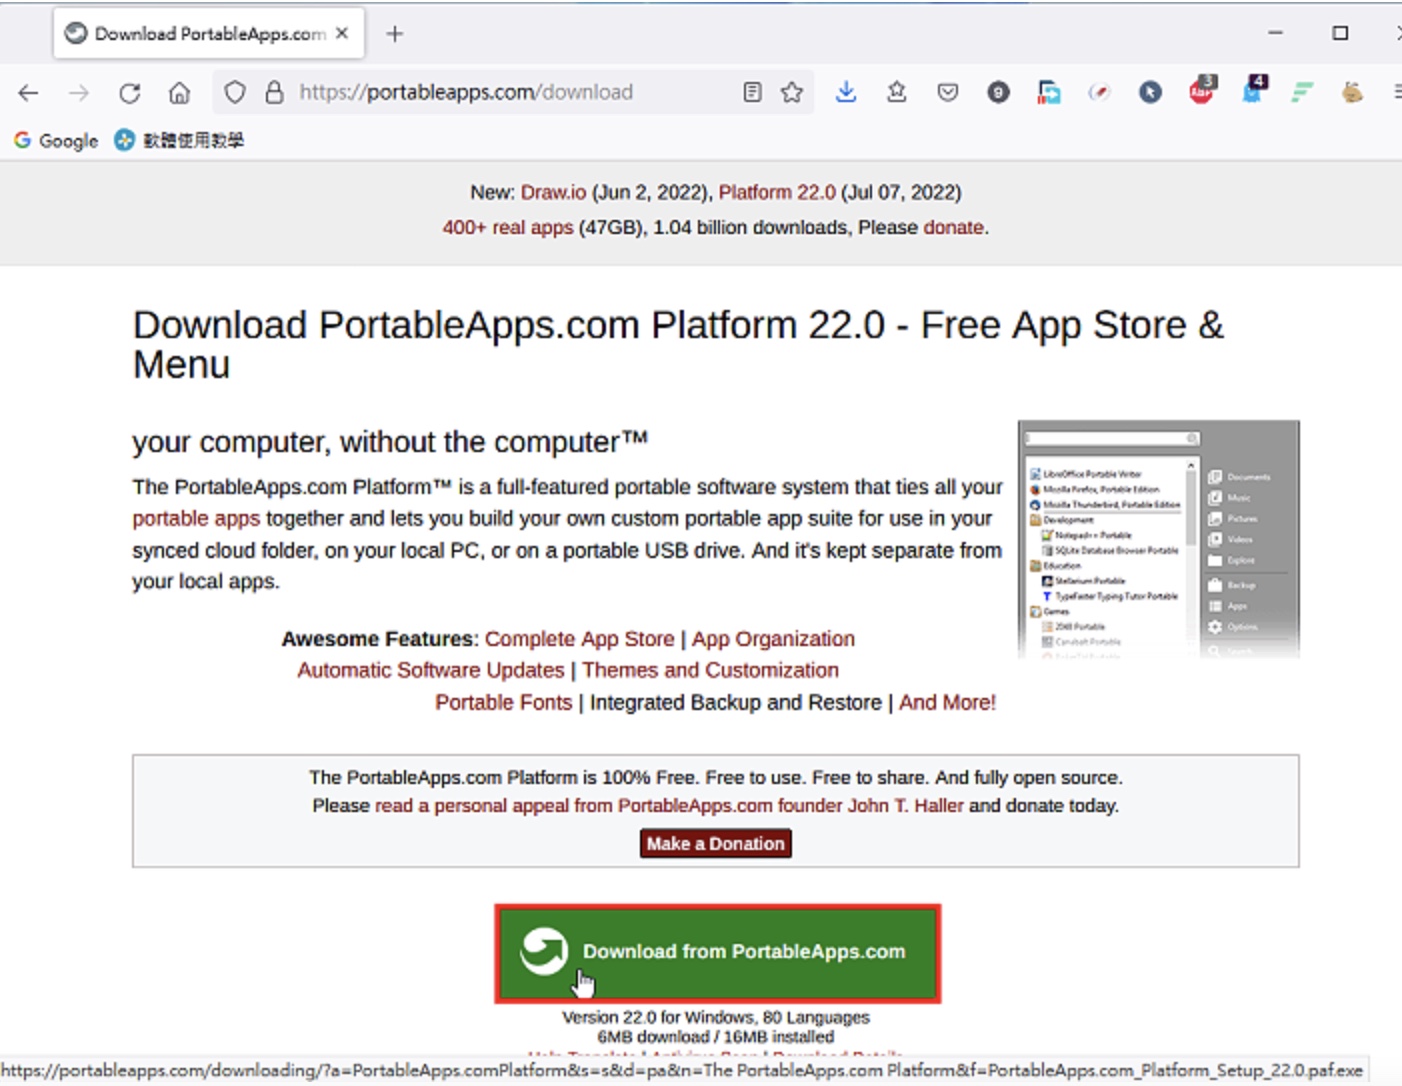Image resolution: width=1402 pixels, height=1086 pixels.
Task: Minimize the browser window
Action: click(x=1275, y=33)
